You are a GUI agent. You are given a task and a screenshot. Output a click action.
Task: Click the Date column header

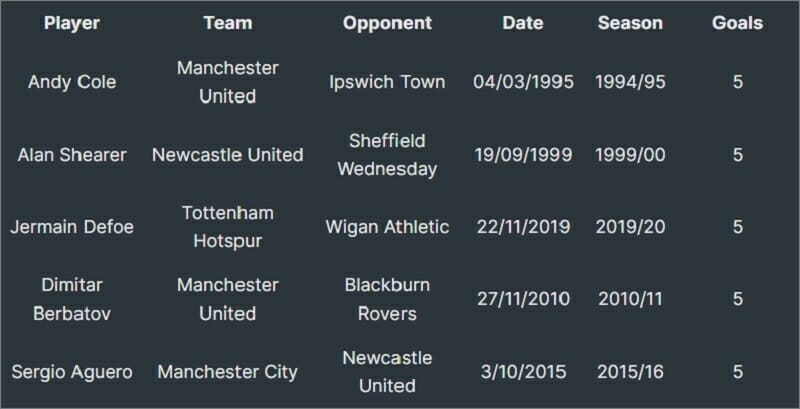[x=523, y=23]
